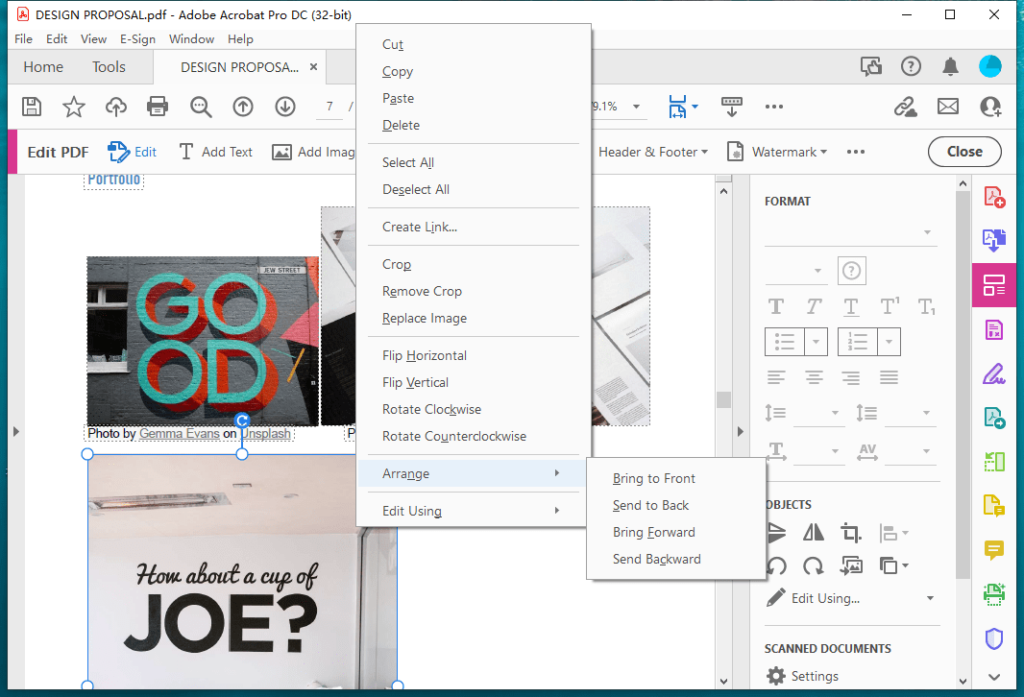Toggle Superscript text format button
The height and width of the screenshot is (697, 1024).
[889, 306]
